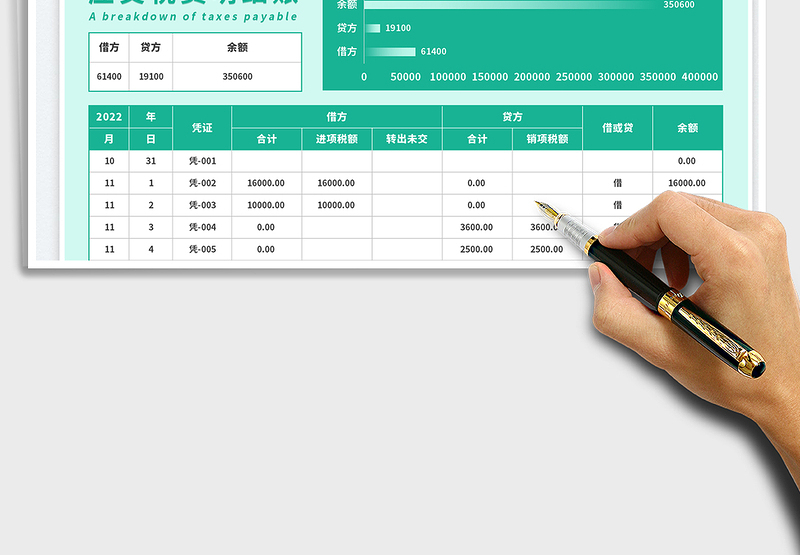Click the 19100 data label in the chart

398,28
